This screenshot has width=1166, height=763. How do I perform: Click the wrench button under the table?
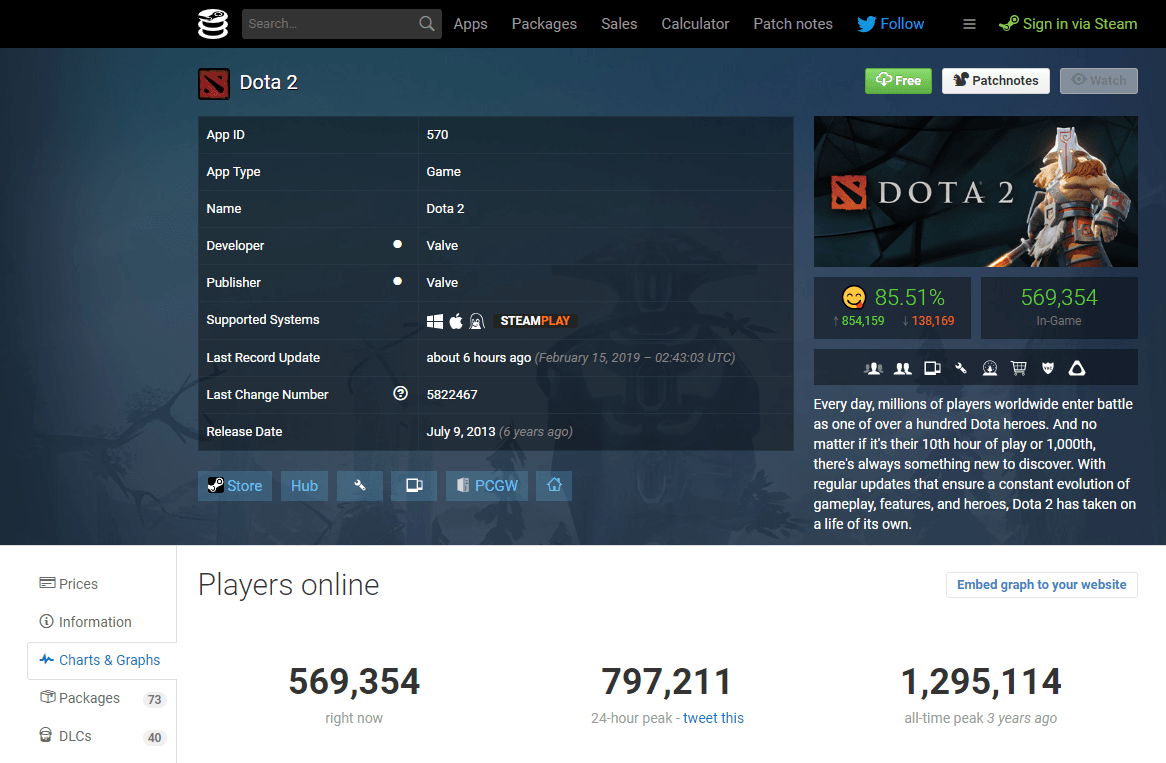pos(360,486)
